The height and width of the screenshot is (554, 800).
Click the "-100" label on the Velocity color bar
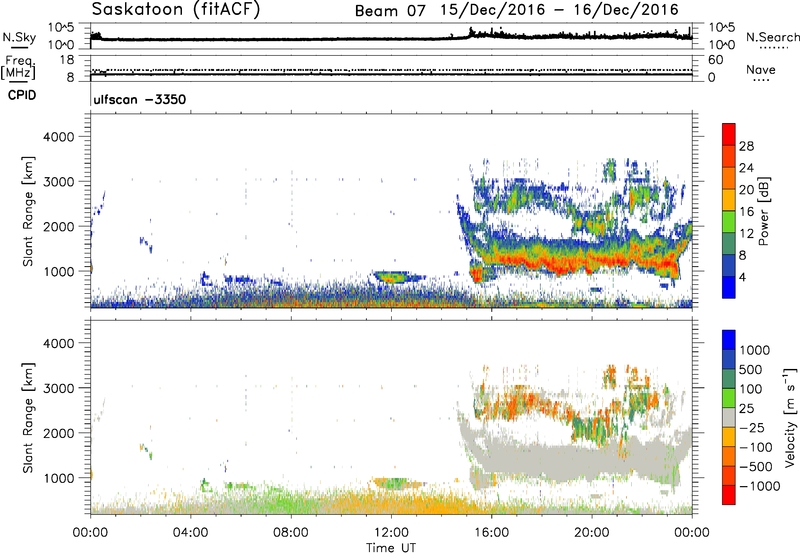[756, 447]
